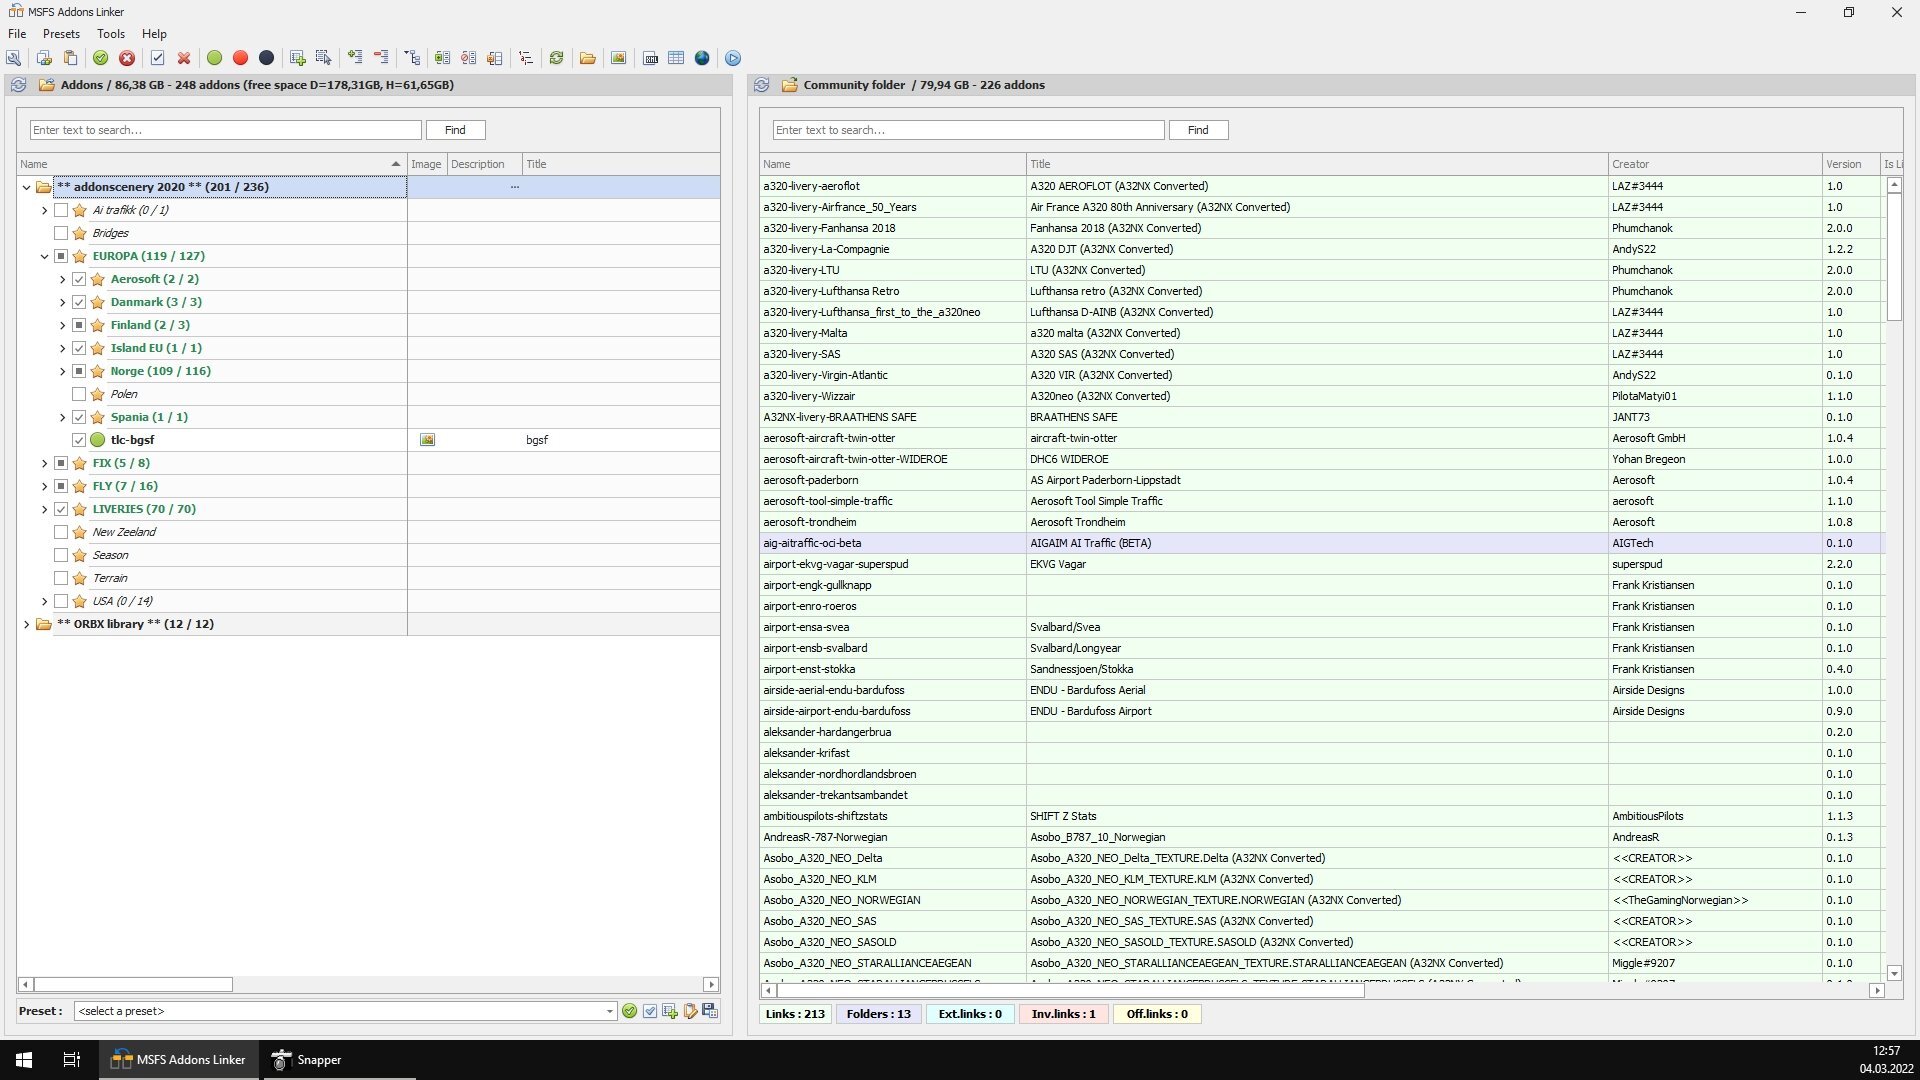Click the red circle X deactivate icon
1920x1080 pixels.
tap(127, 58)
